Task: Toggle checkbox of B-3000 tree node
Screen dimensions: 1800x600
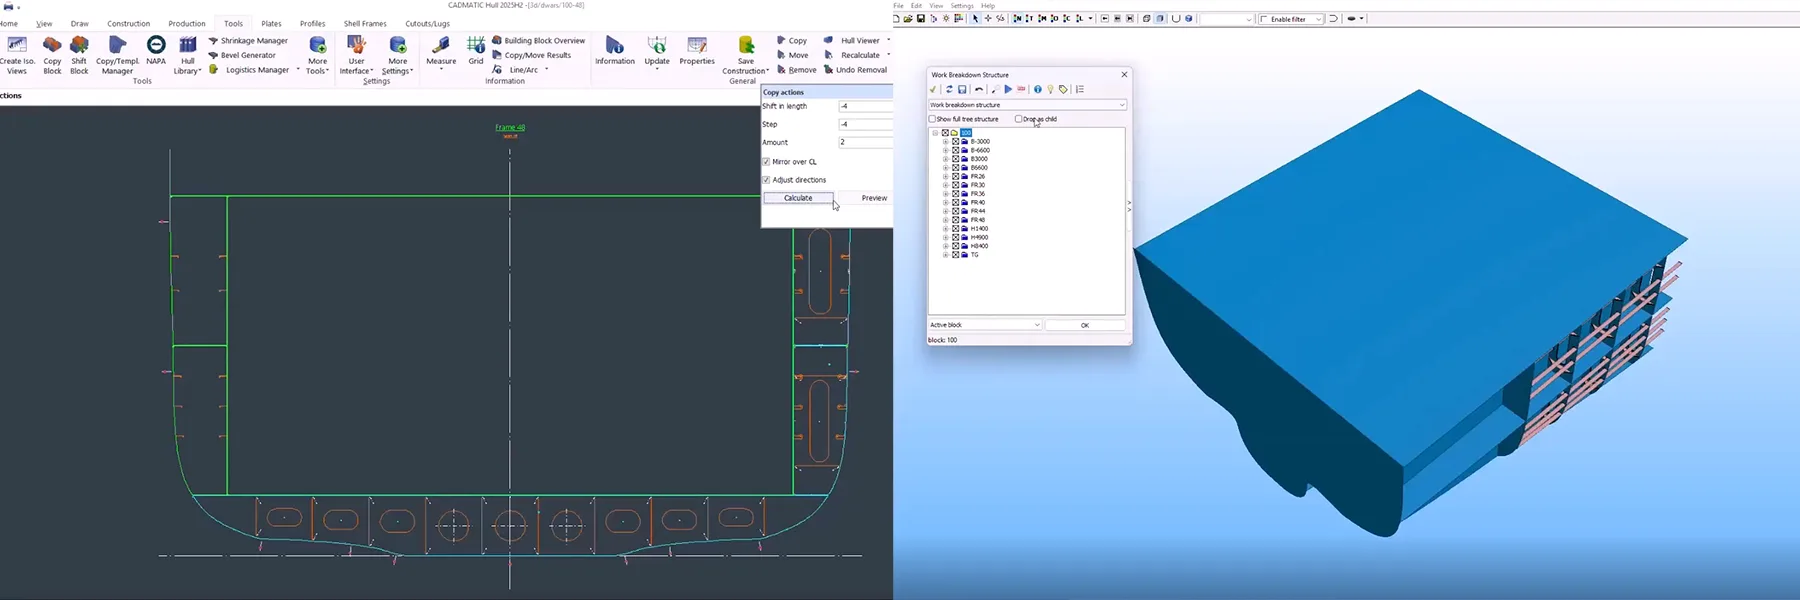Action: click(x=955, y=142)
